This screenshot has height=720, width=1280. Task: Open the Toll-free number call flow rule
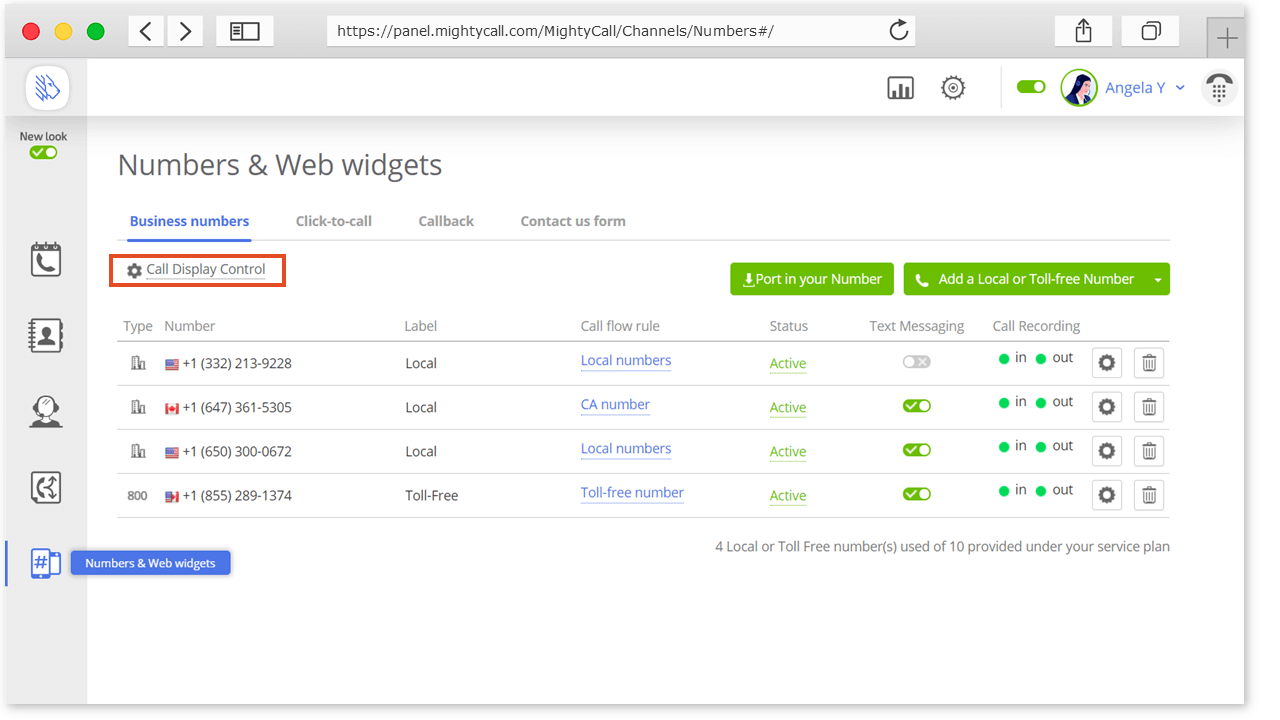[632, 493]
